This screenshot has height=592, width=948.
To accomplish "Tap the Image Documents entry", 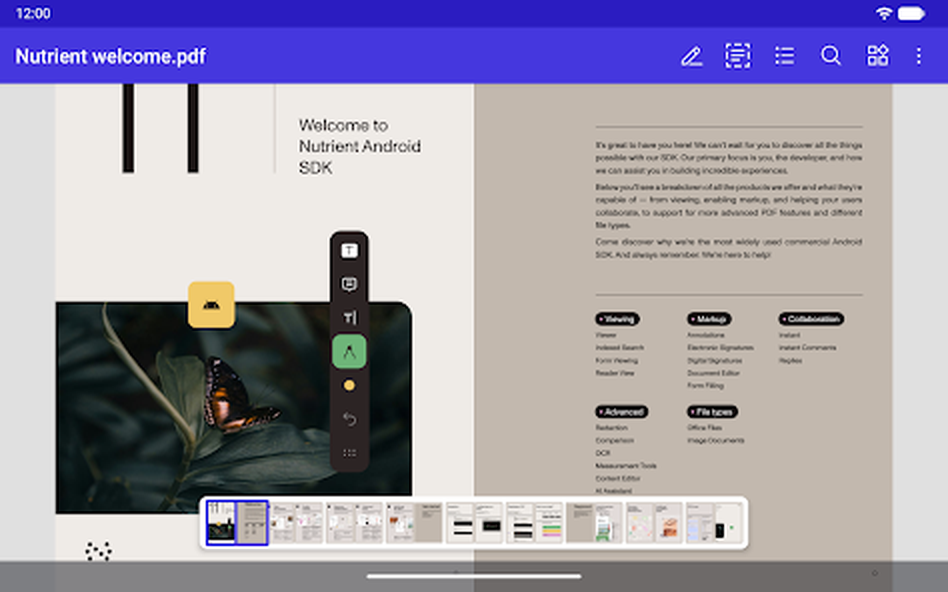I will tap(715, 440).
